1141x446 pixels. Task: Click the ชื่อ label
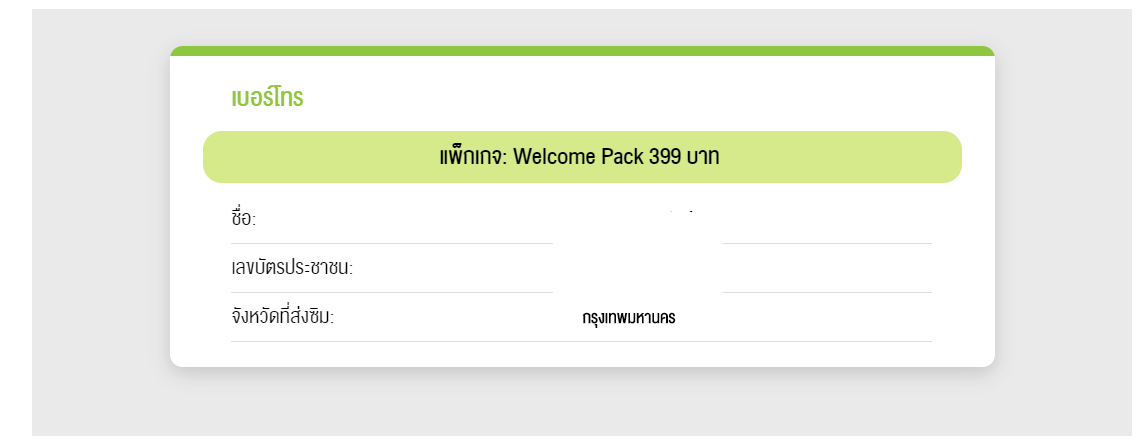coord(243,219)
